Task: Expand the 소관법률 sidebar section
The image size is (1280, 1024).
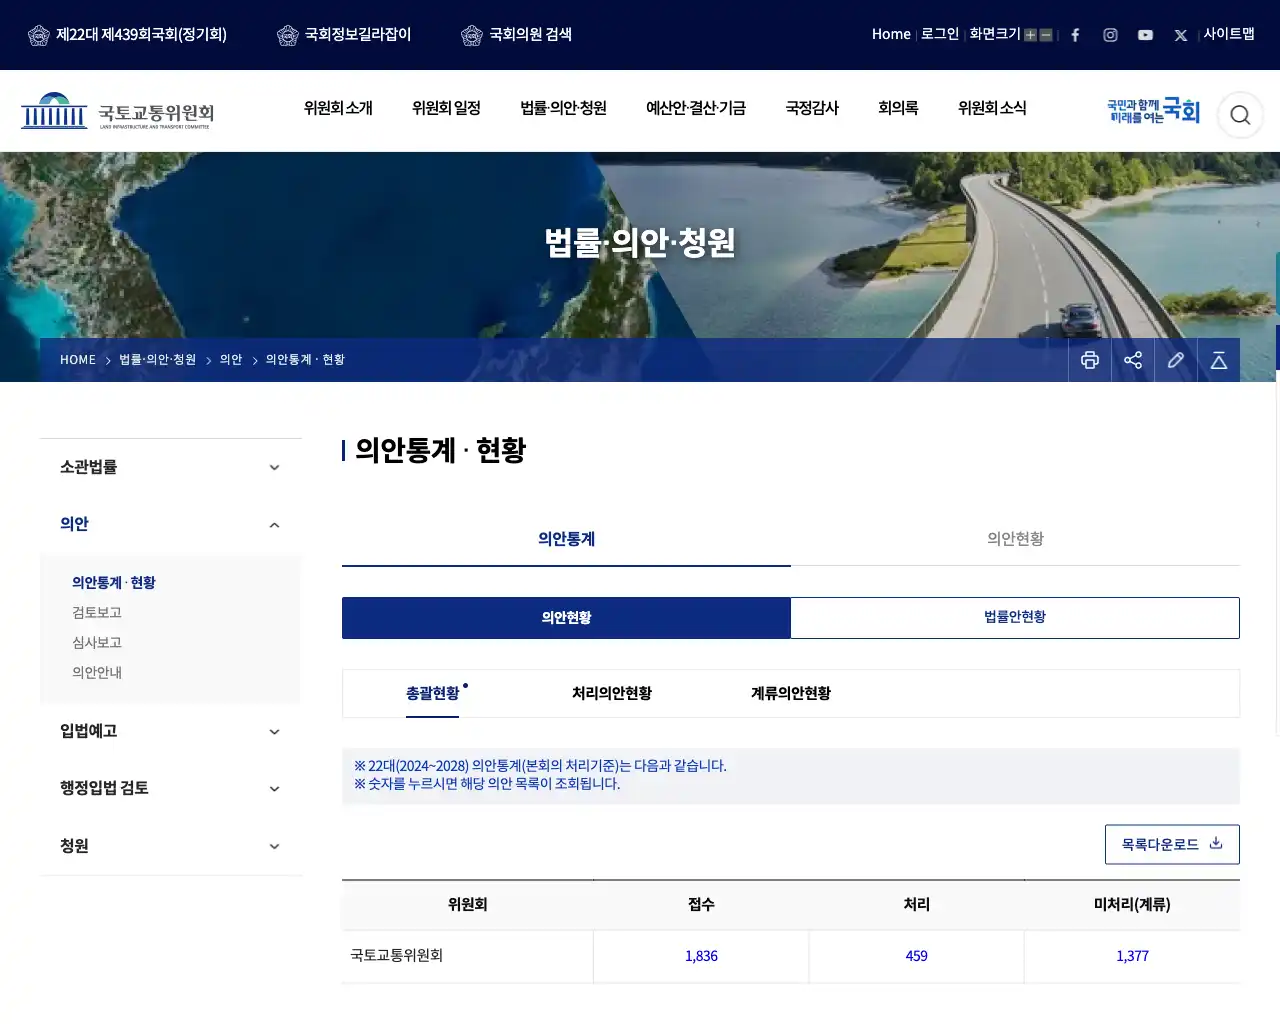Action: [x=171, y=467]
